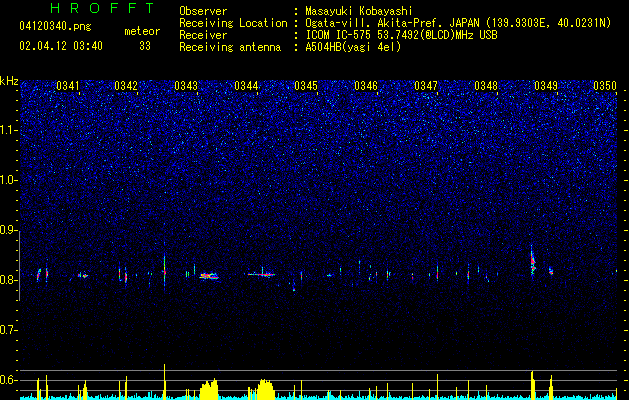Click the meteor label

coord(142,31)
